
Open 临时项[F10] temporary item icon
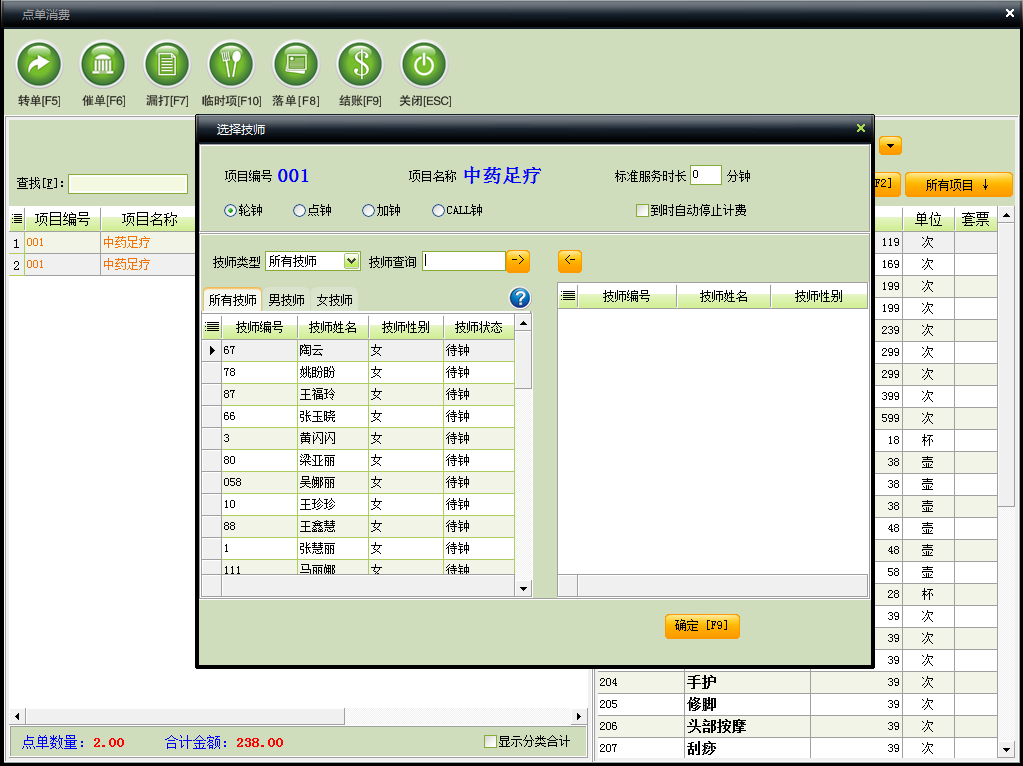click(x=231, y=65)
